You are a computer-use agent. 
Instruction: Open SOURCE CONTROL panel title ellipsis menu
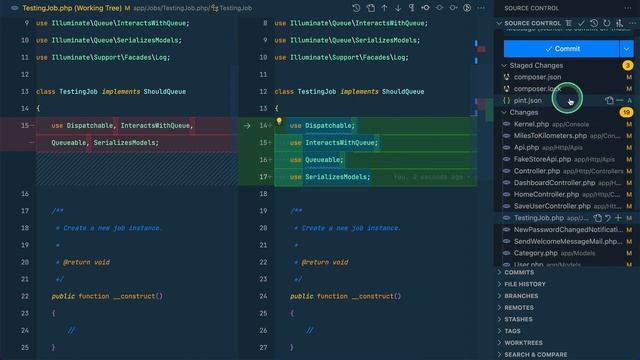click(627, 8)
